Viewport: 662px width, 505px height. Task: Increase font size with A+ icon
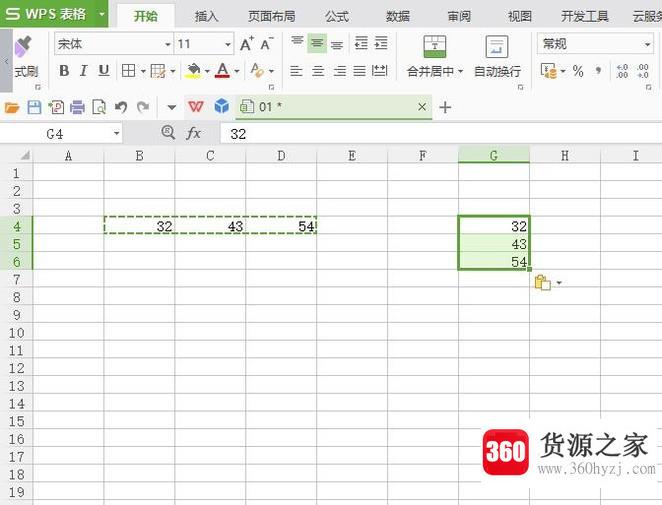[x=247, y=43]
